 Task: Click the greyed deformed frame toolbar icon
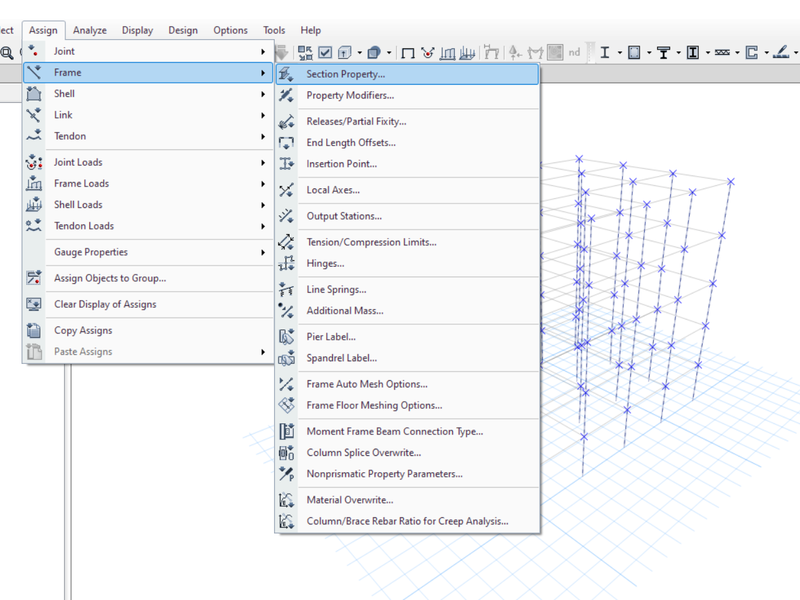491,52
